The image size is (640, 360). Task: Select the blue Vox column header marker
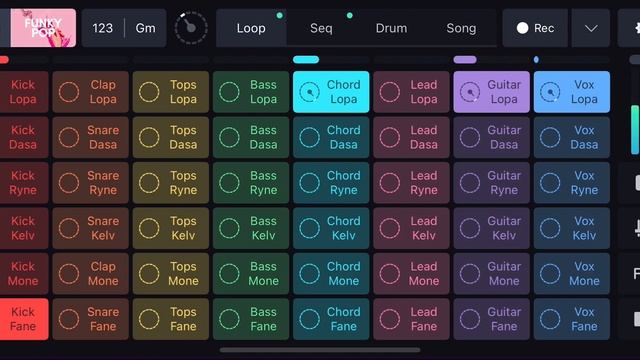[536, 60]
